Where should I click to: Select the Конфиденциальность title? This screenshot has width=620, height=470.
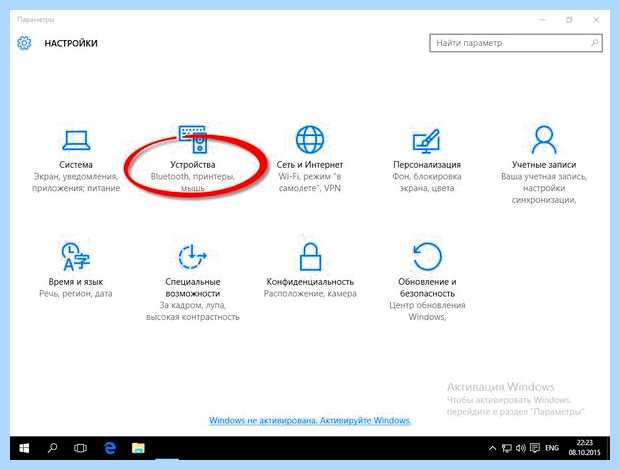tap(310, 282)
